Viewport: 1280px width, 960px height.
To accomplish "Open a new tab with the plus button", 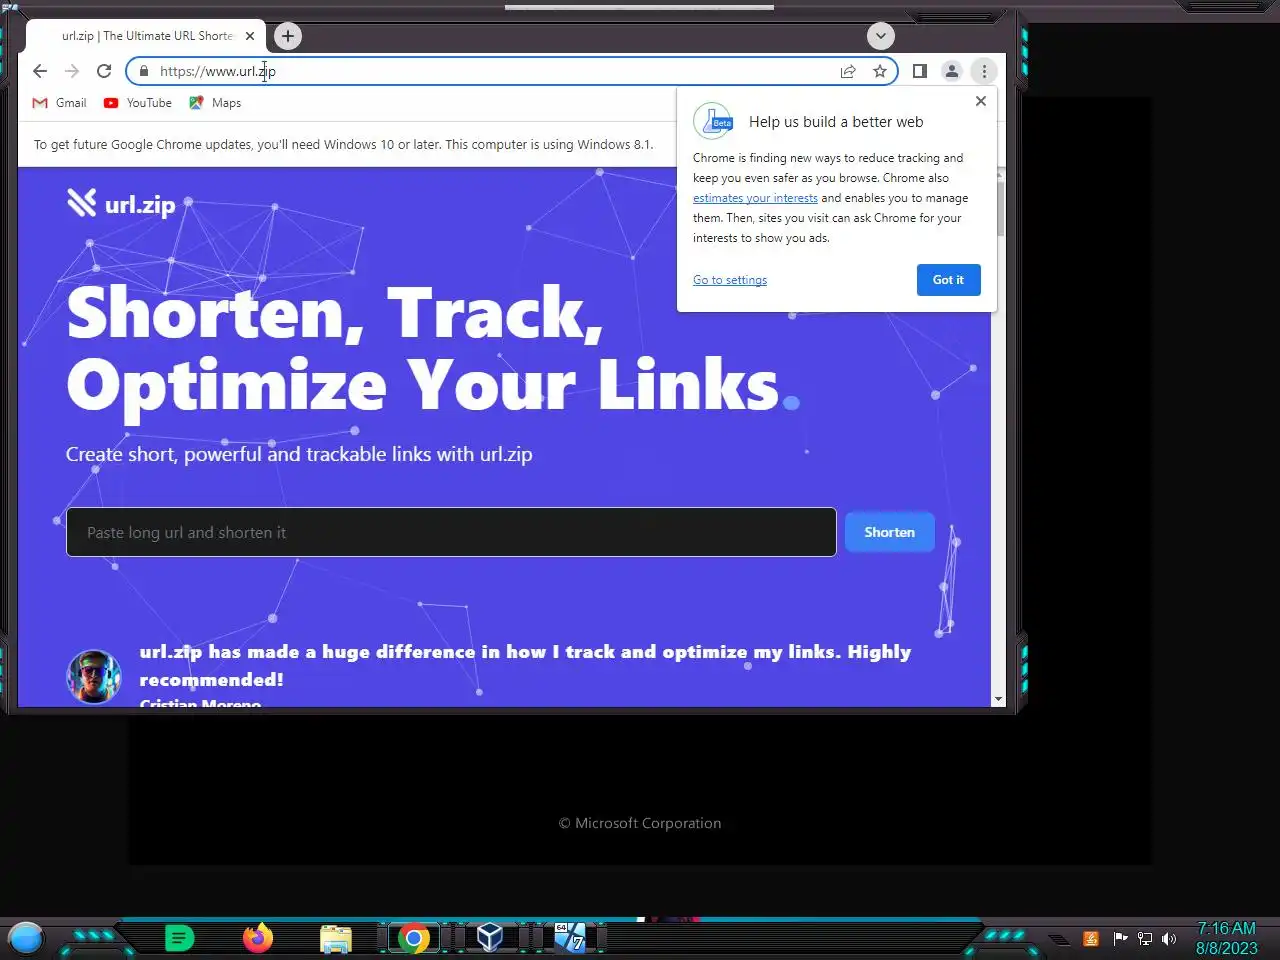I will (x=288, y=36).
